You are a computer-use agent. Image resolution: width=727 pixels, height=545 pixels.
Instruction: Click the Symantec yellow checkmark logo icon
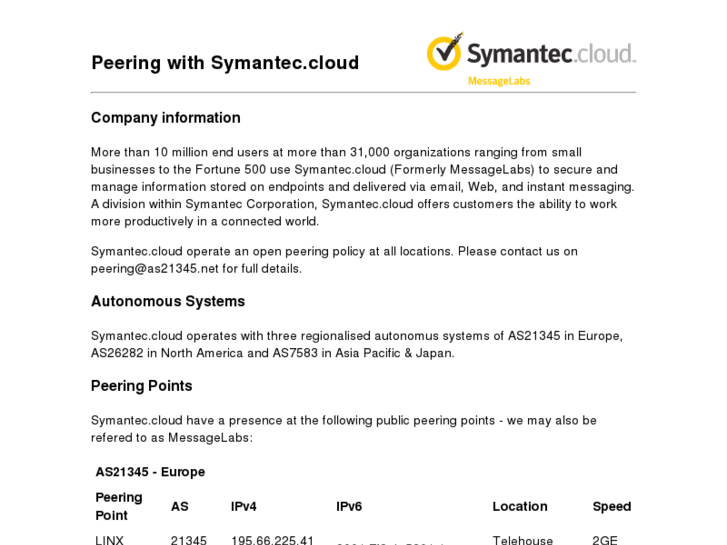[445, 52]
